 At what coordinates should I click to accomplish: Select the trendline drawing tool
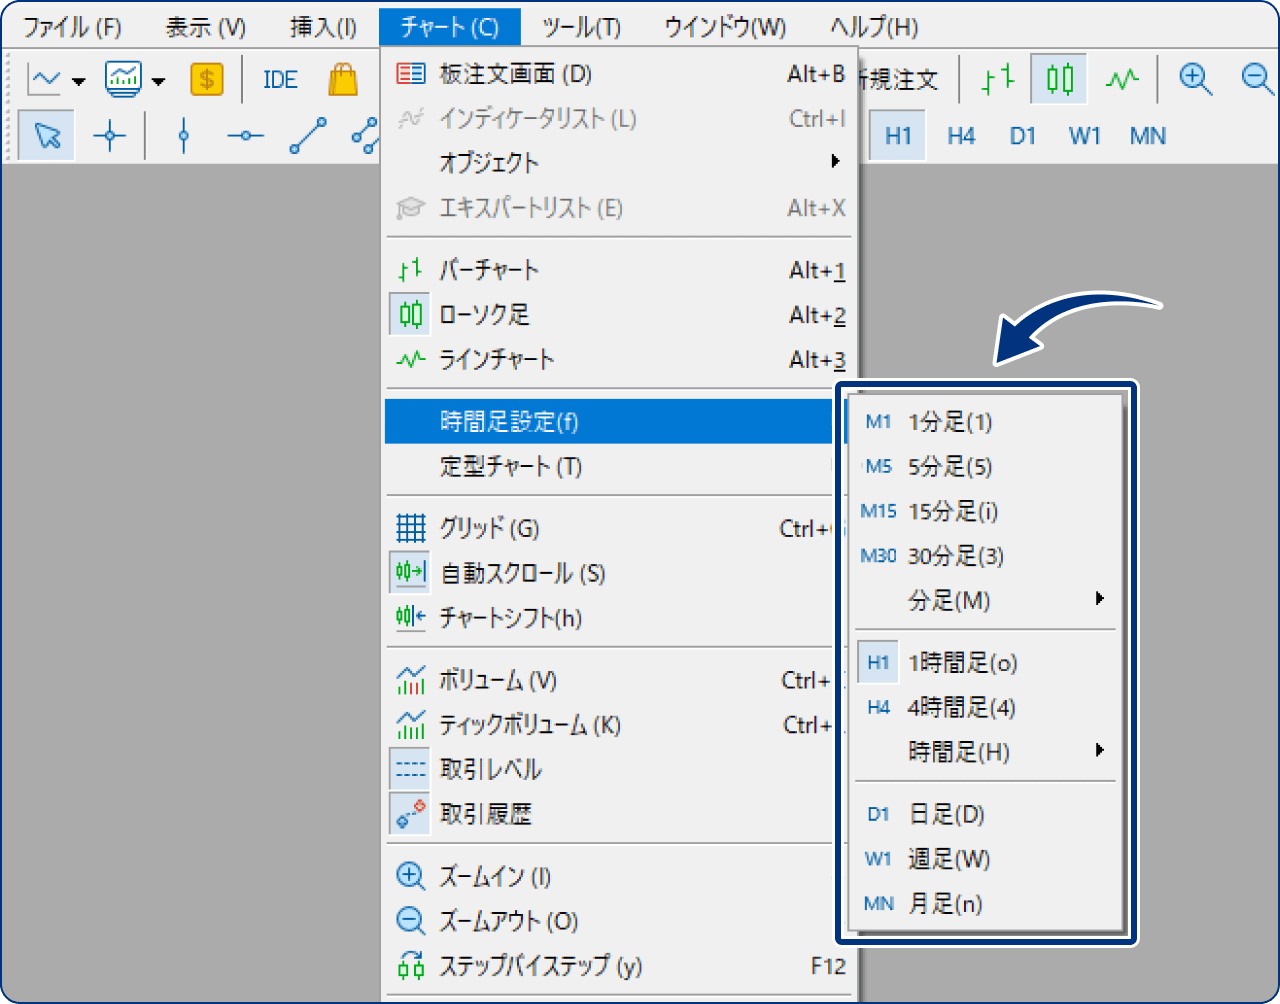tap(307, 135)
